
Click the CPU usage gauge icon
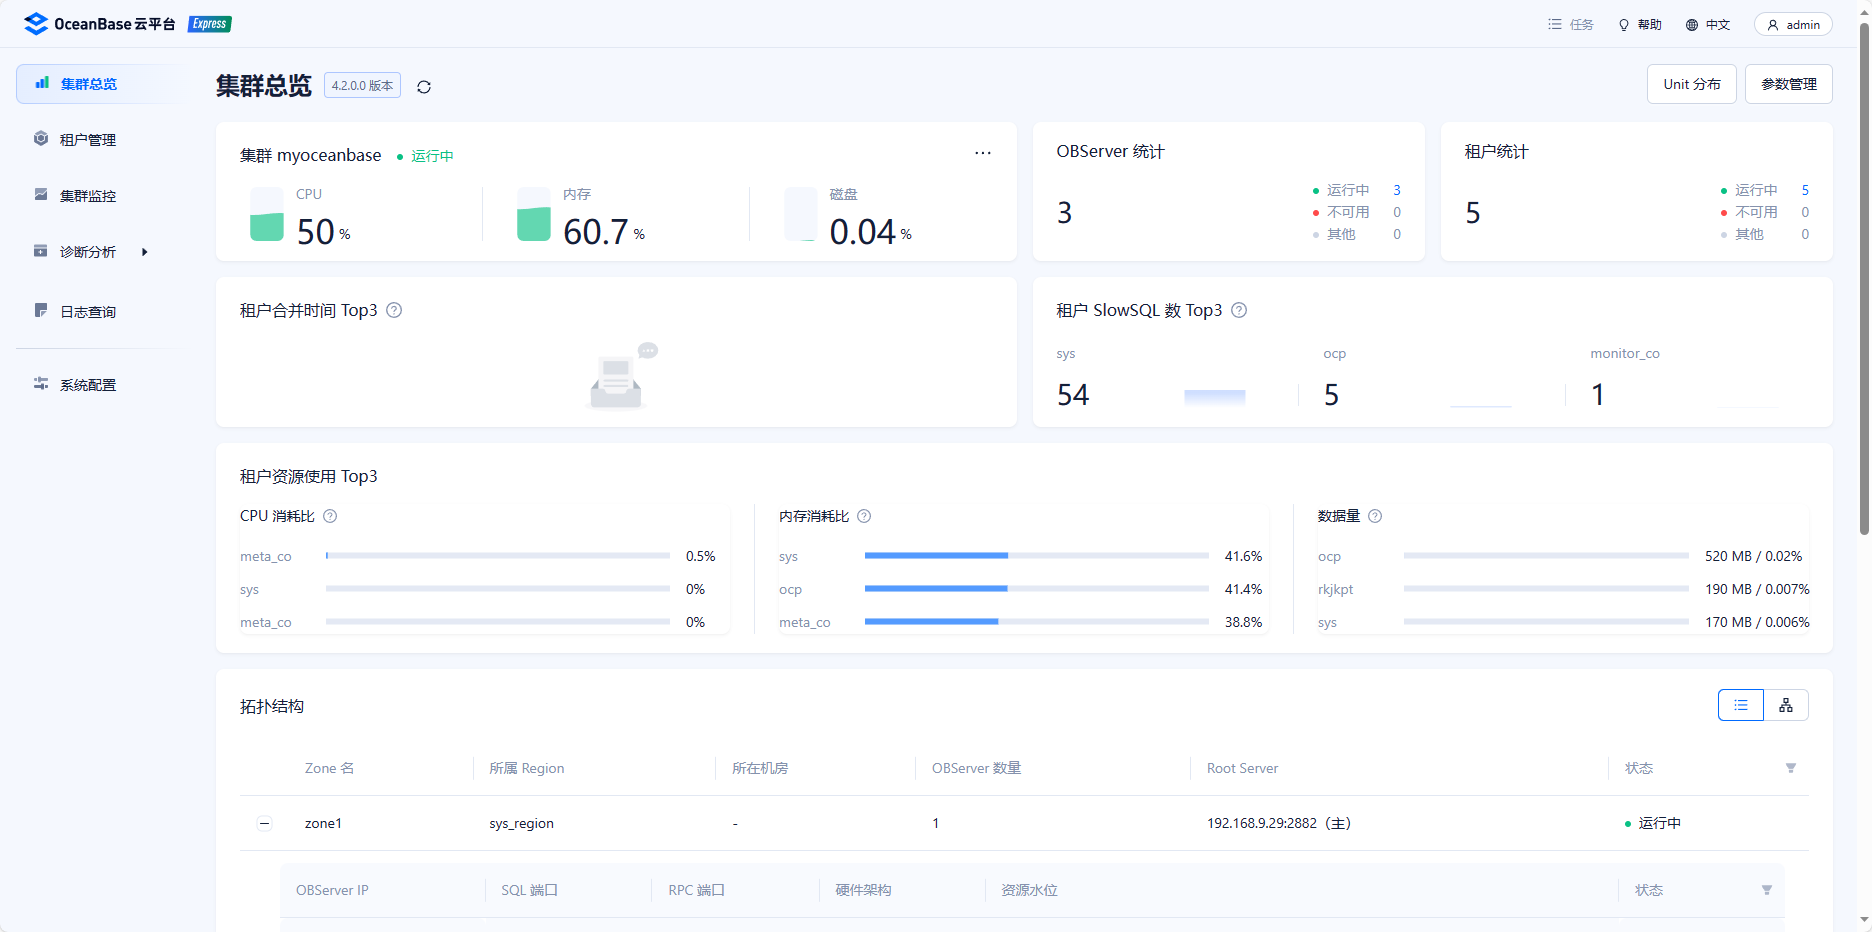[267, 214]
